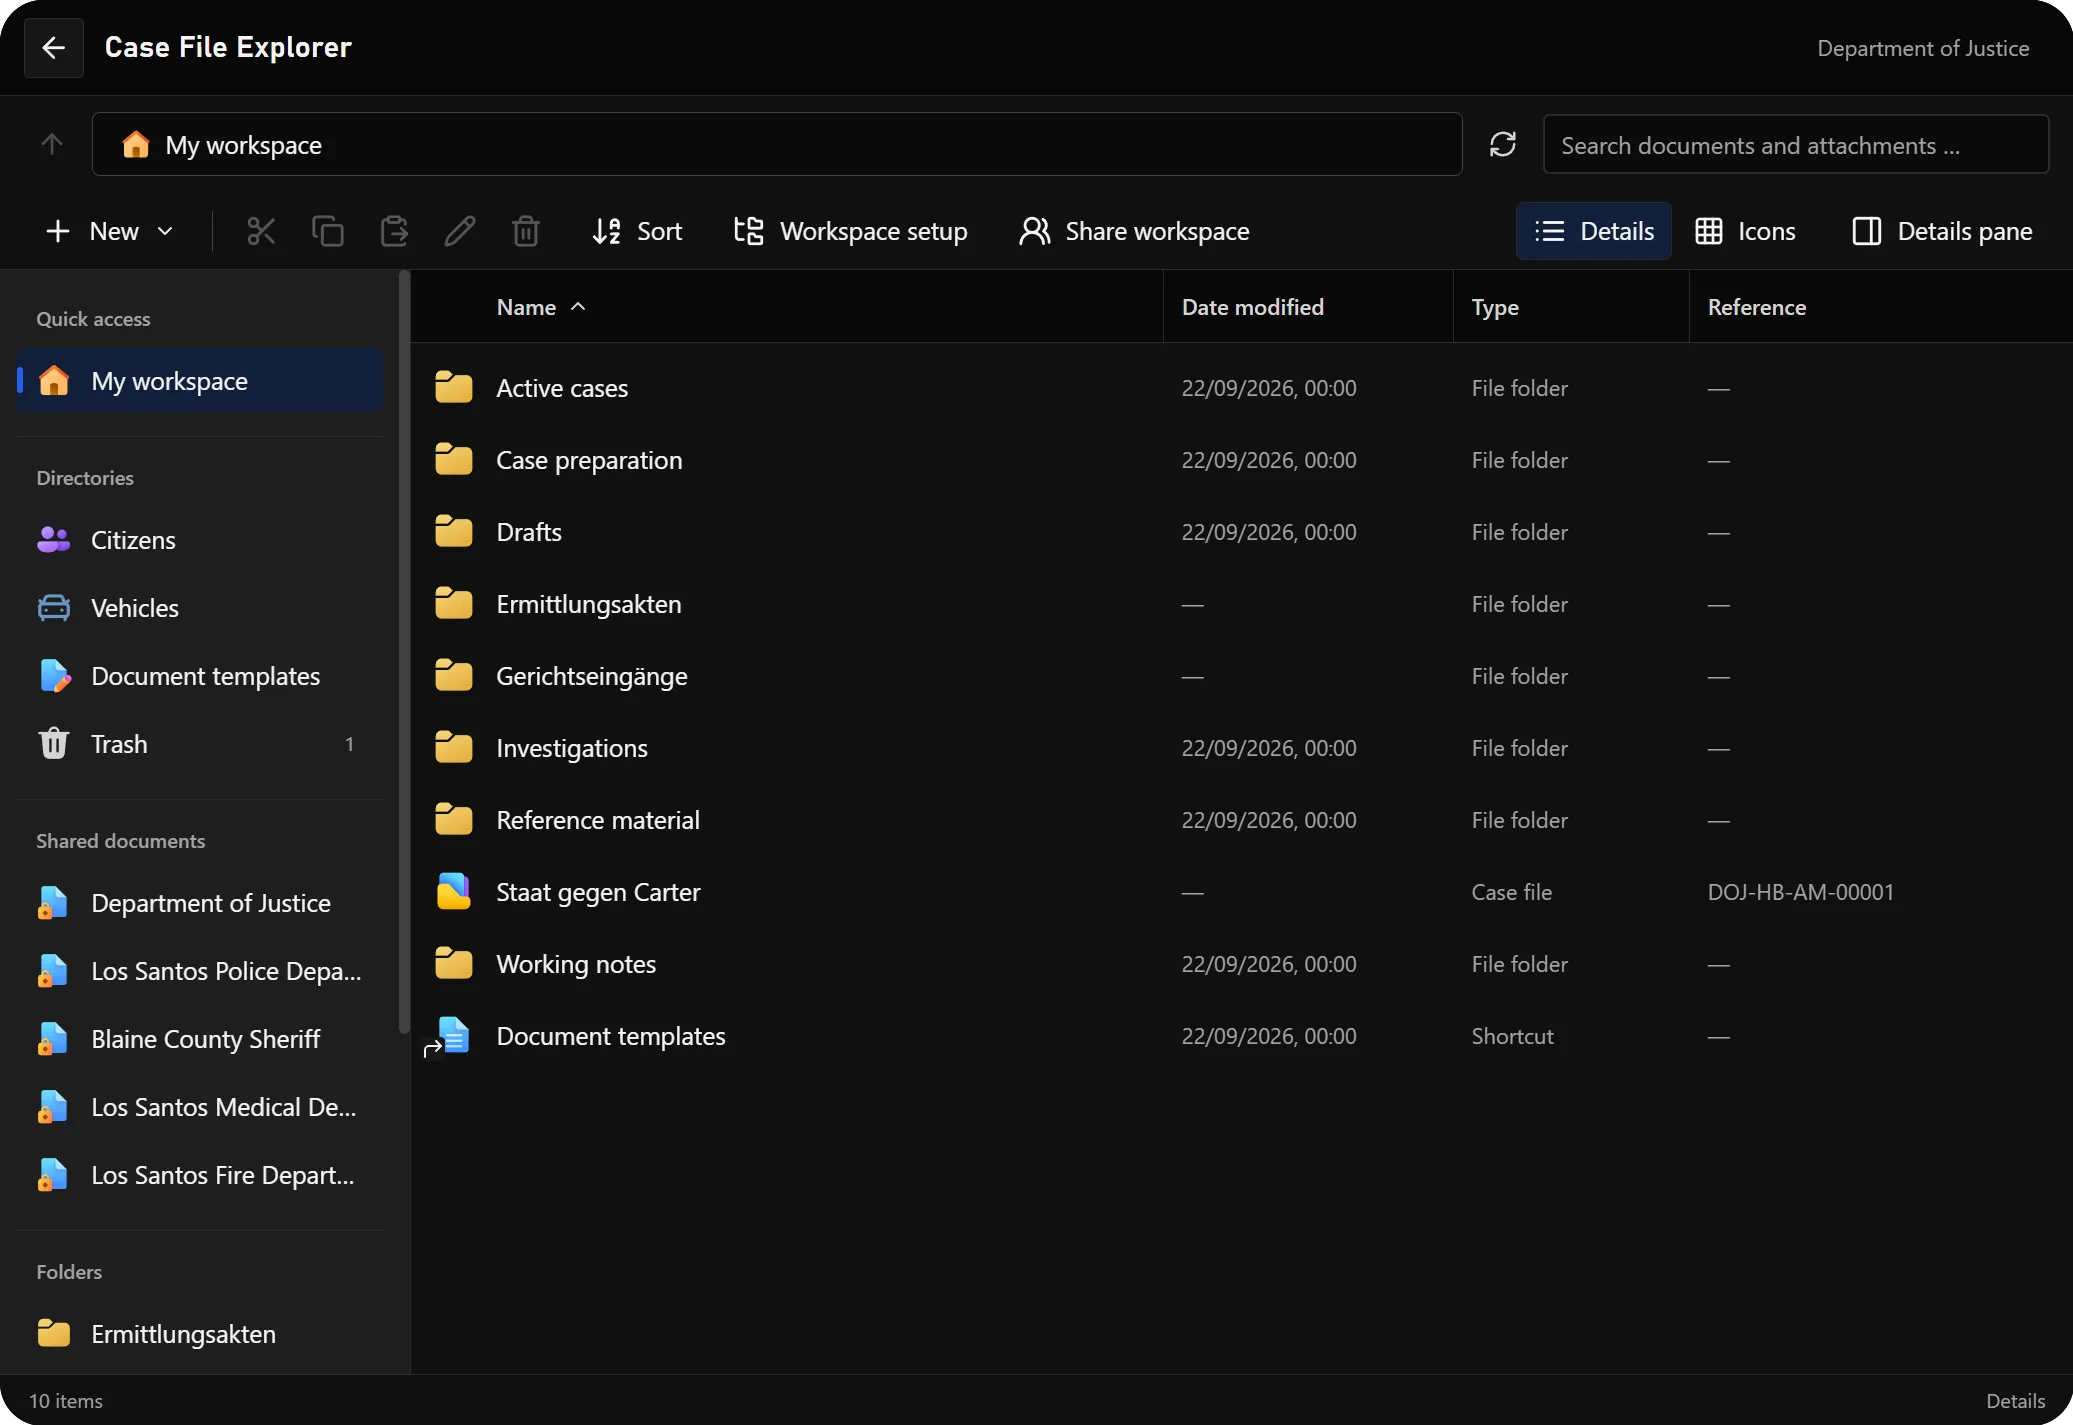Viewport: 2073px width, 1425px height.
Task: Click the Working notes name
Action: 576,964
